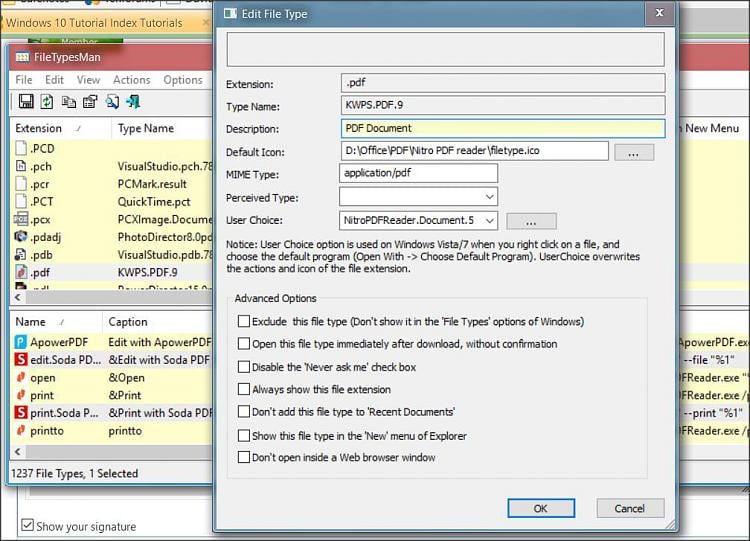Click left arrow of actions list scrollbar
The image size is (750, 541).
pos(18,452)
